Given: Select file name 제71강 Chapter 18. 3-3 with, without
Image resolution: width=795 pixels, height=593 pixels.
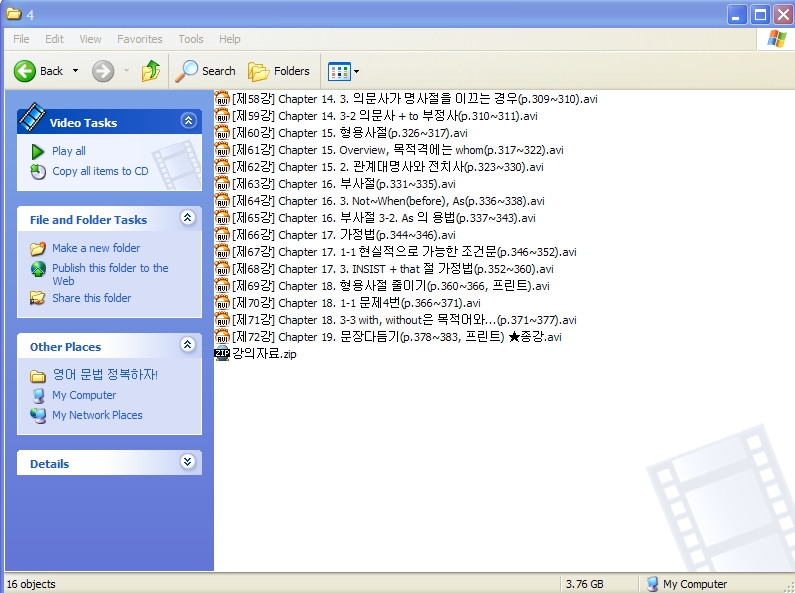Looking at the screenshot, I should tap(404, 320).
